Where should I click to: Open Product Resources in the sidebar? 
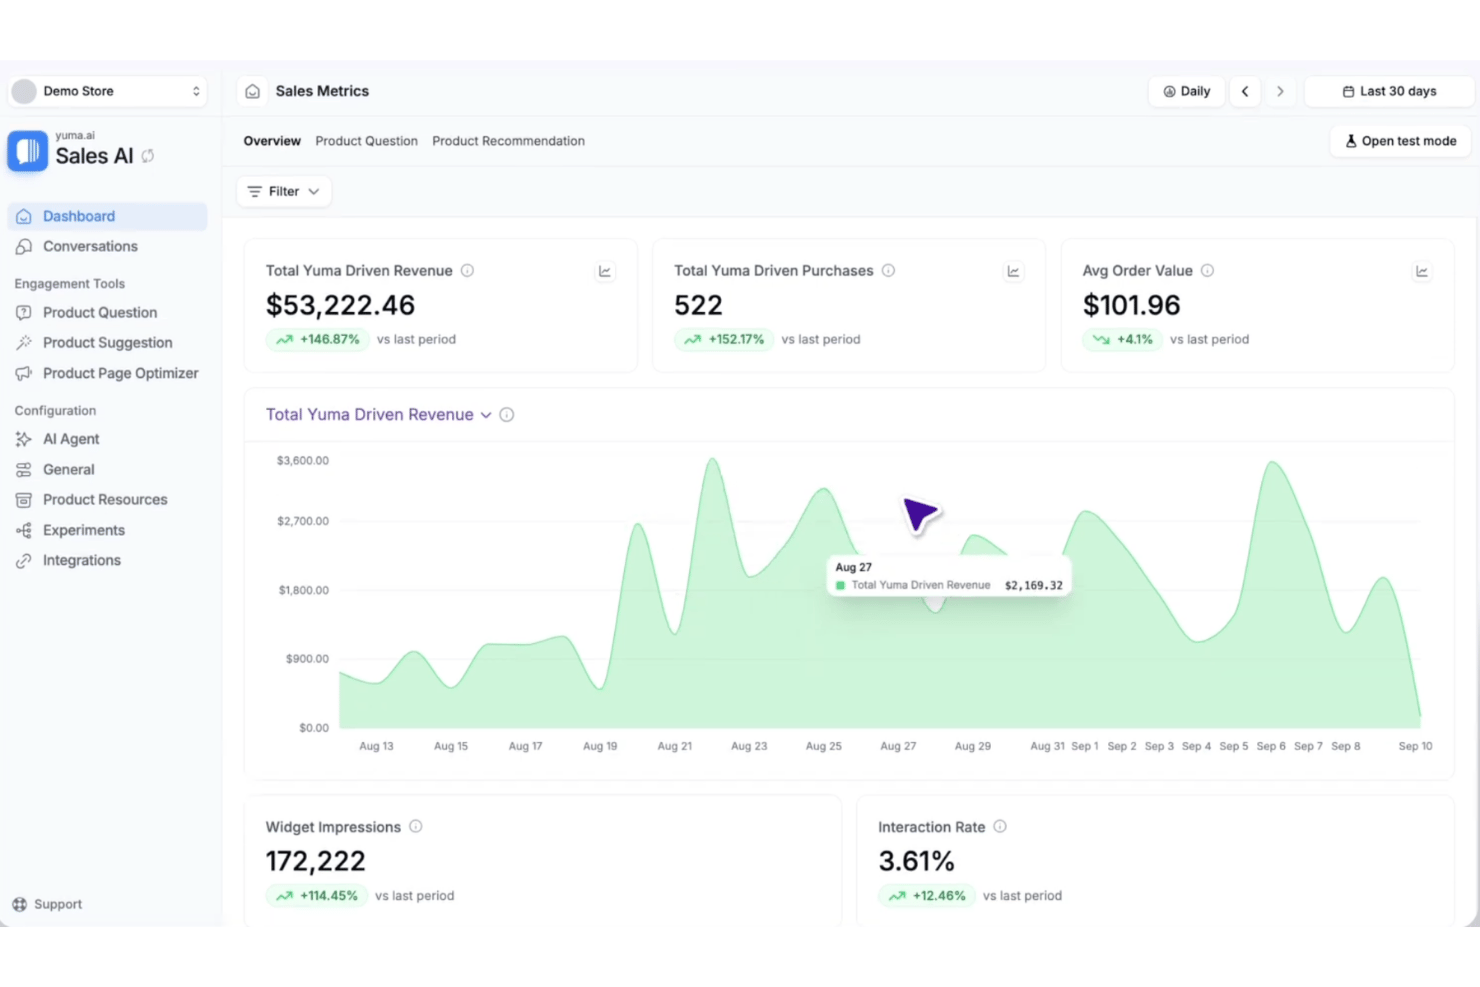click(x=107, y=499)
